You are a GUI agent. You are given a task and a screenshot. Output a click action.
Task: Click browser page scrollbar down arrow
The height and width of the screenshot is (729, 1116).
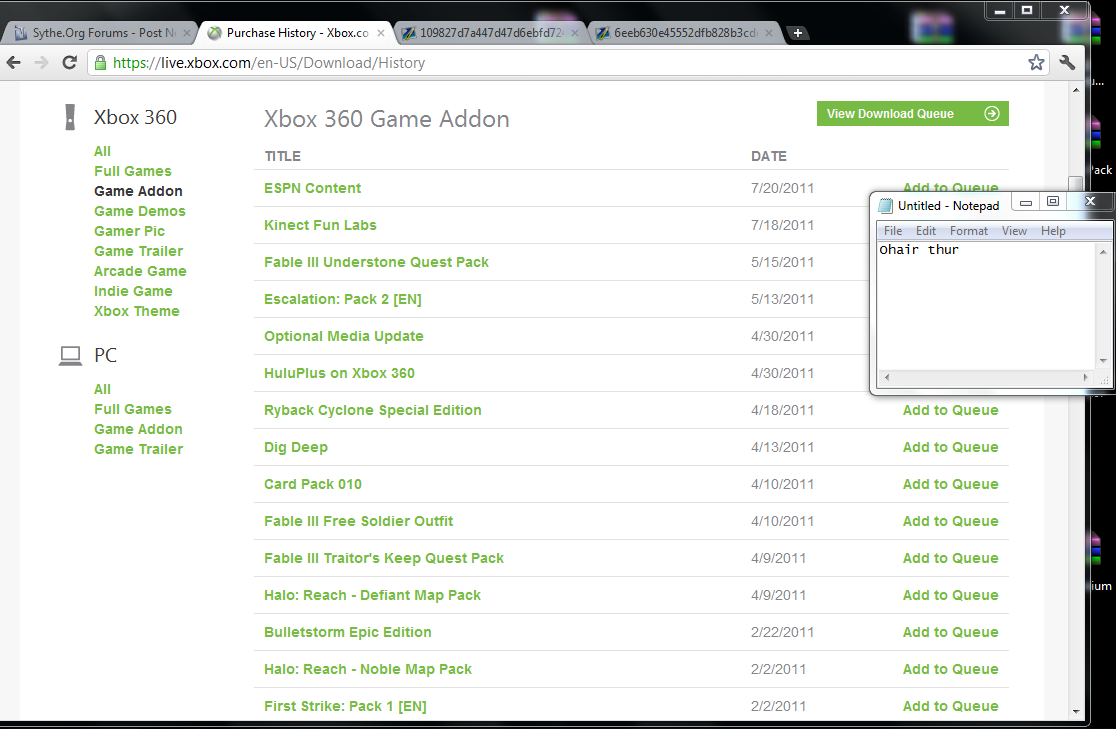1075,711
